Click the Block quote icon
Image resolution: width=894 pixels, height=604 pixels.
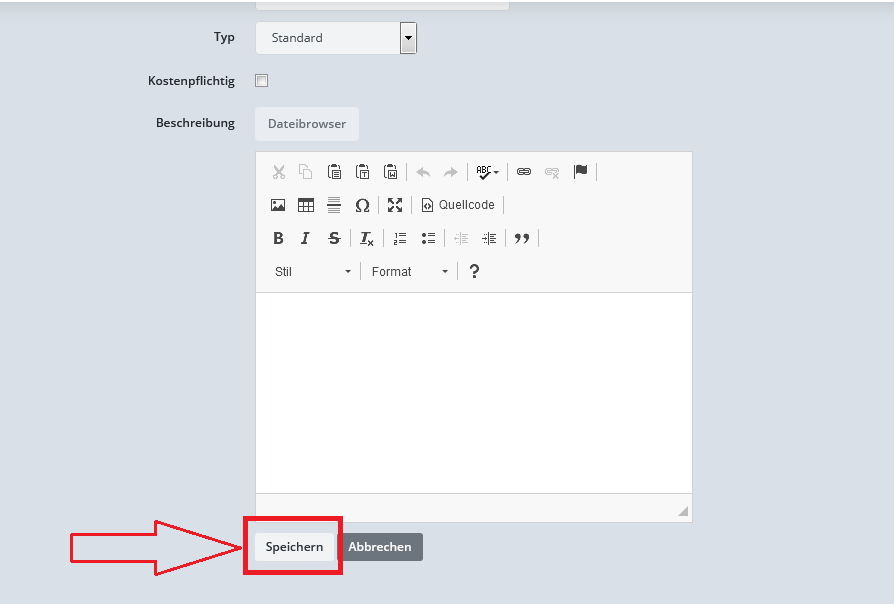[x=522, y=238]
